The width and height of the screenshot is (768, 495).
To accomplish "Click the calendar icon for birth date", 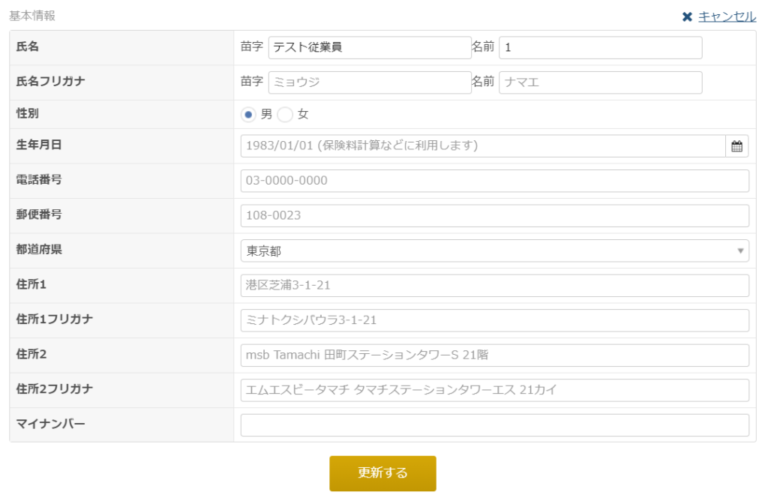I will click(x=737, y=147).
